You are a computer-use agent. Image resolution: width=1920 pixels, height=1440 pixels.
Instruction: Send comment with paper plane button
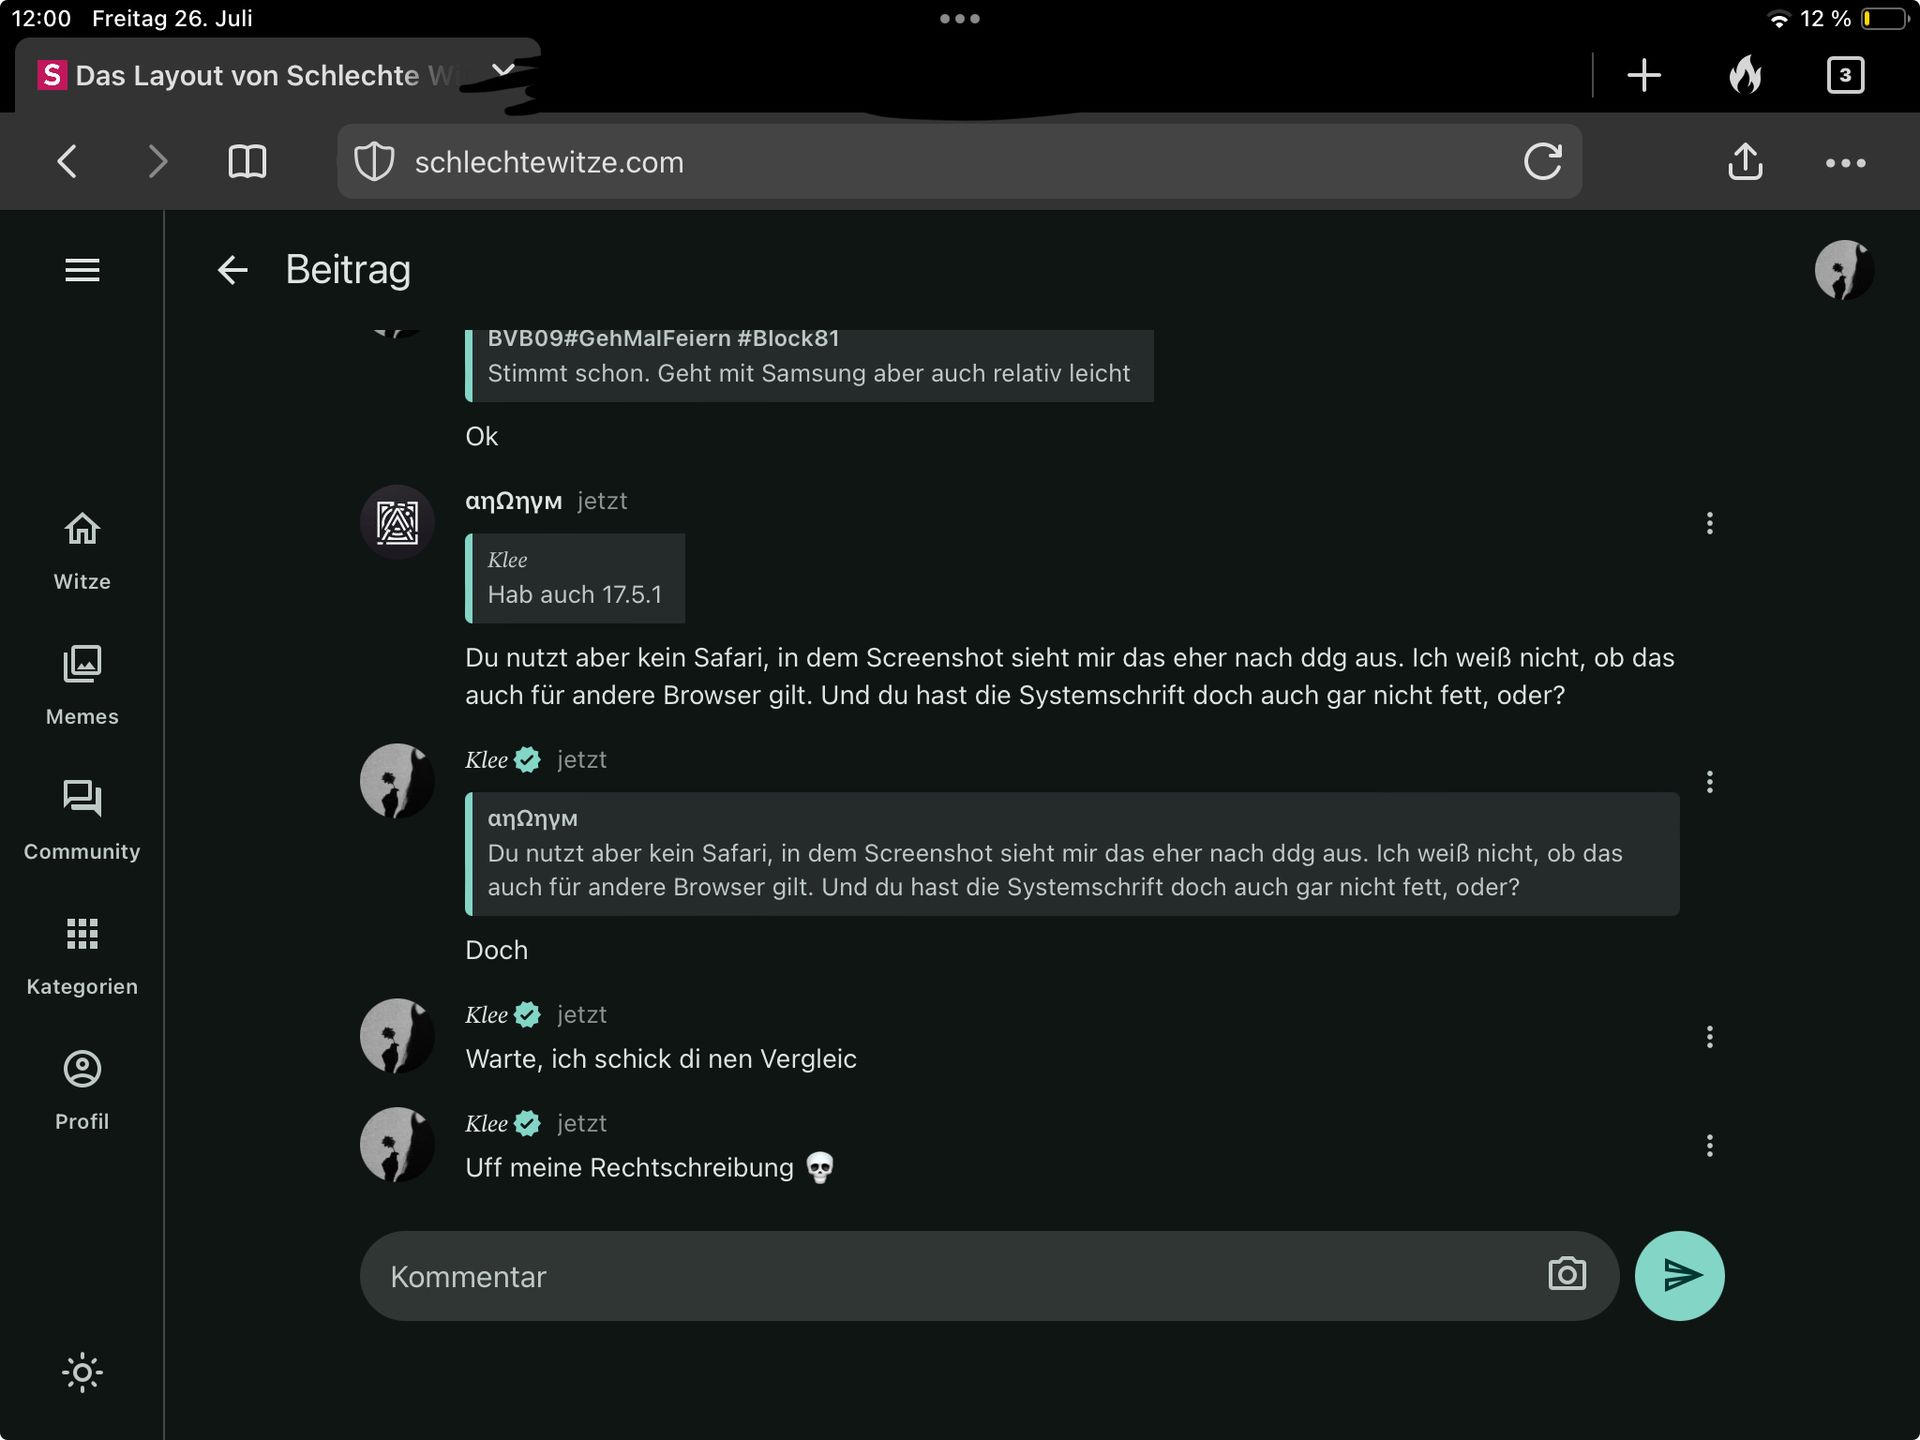(x=1679, y=1275)
